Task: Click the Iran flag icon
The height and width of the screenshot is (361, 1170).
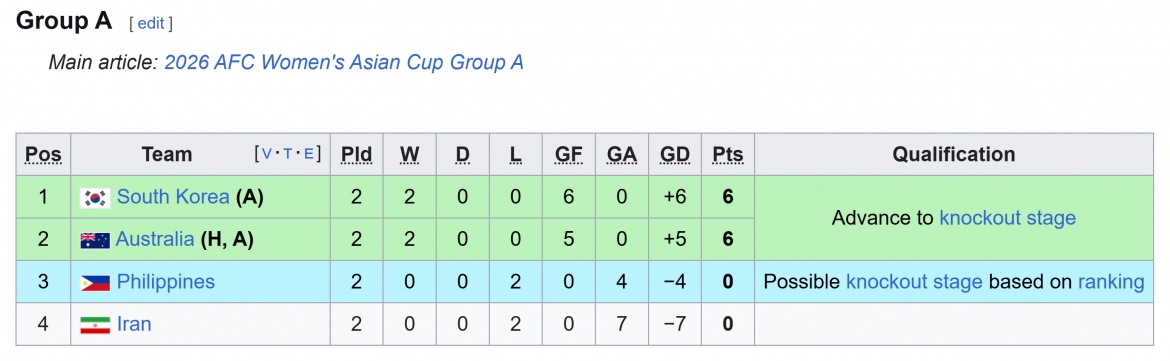Action: coord(95,324)
